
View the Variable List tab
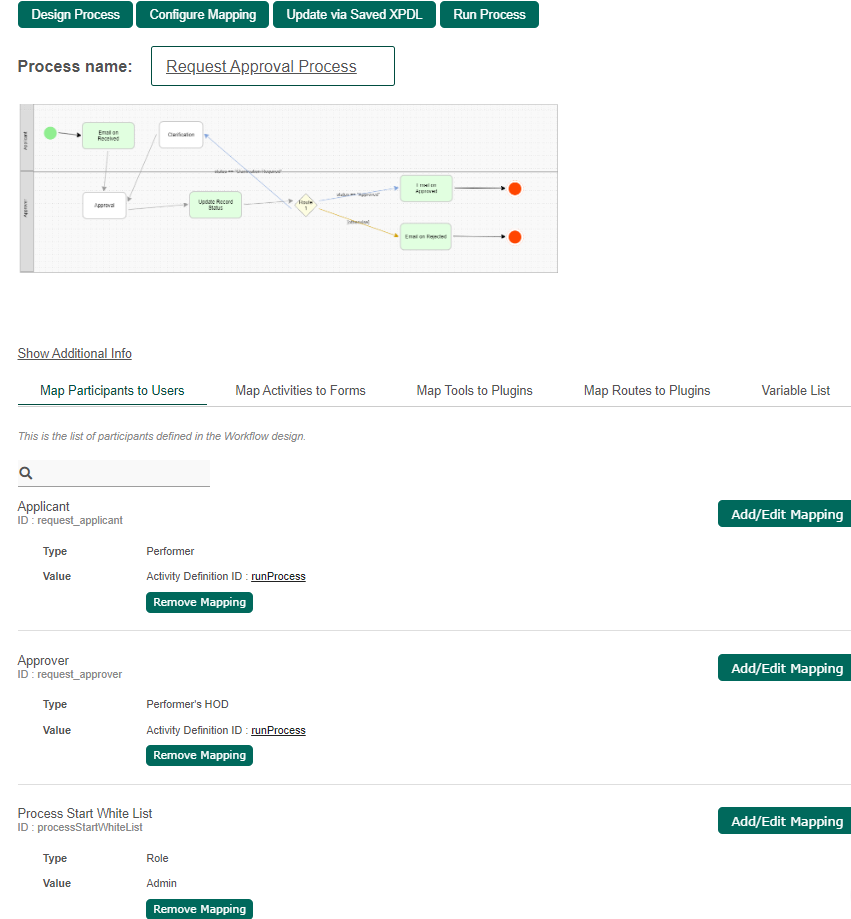coord(795,391)
